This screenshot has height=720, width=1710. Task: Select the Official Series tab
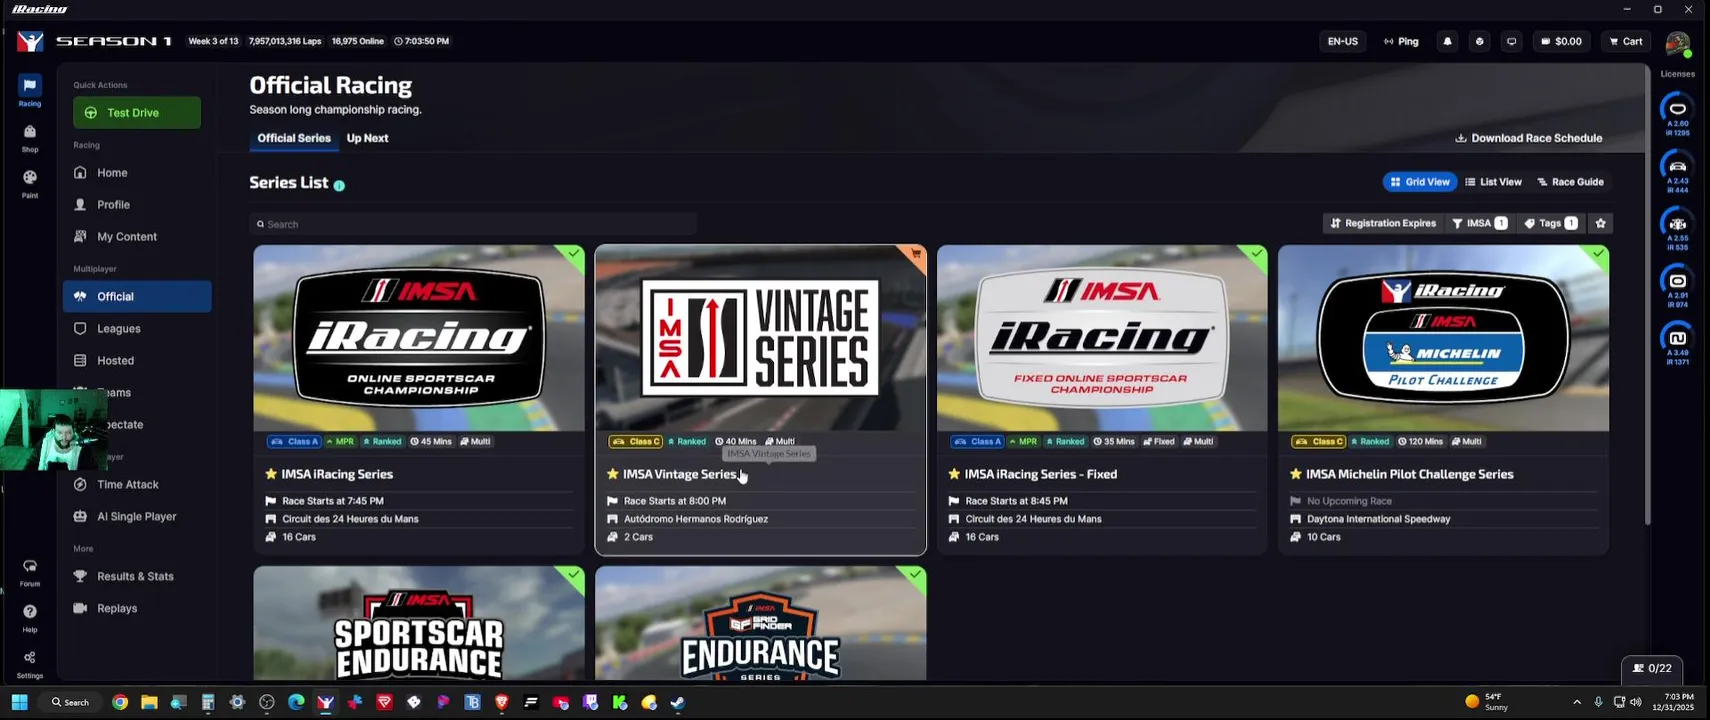click(294, 138)
